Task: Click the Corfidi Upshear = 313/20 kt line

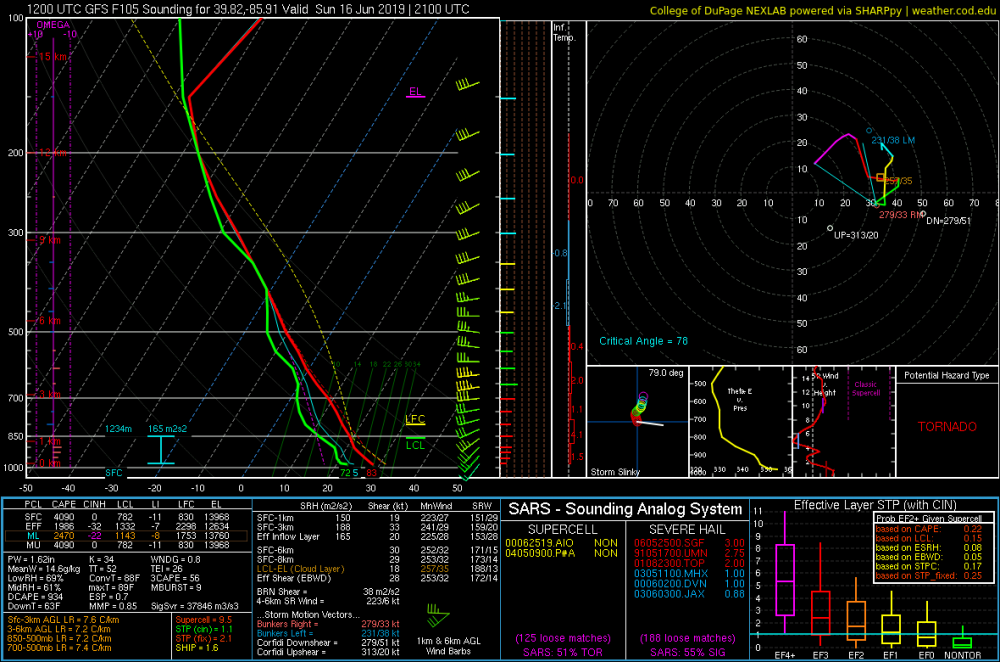Action: point(328,652)
